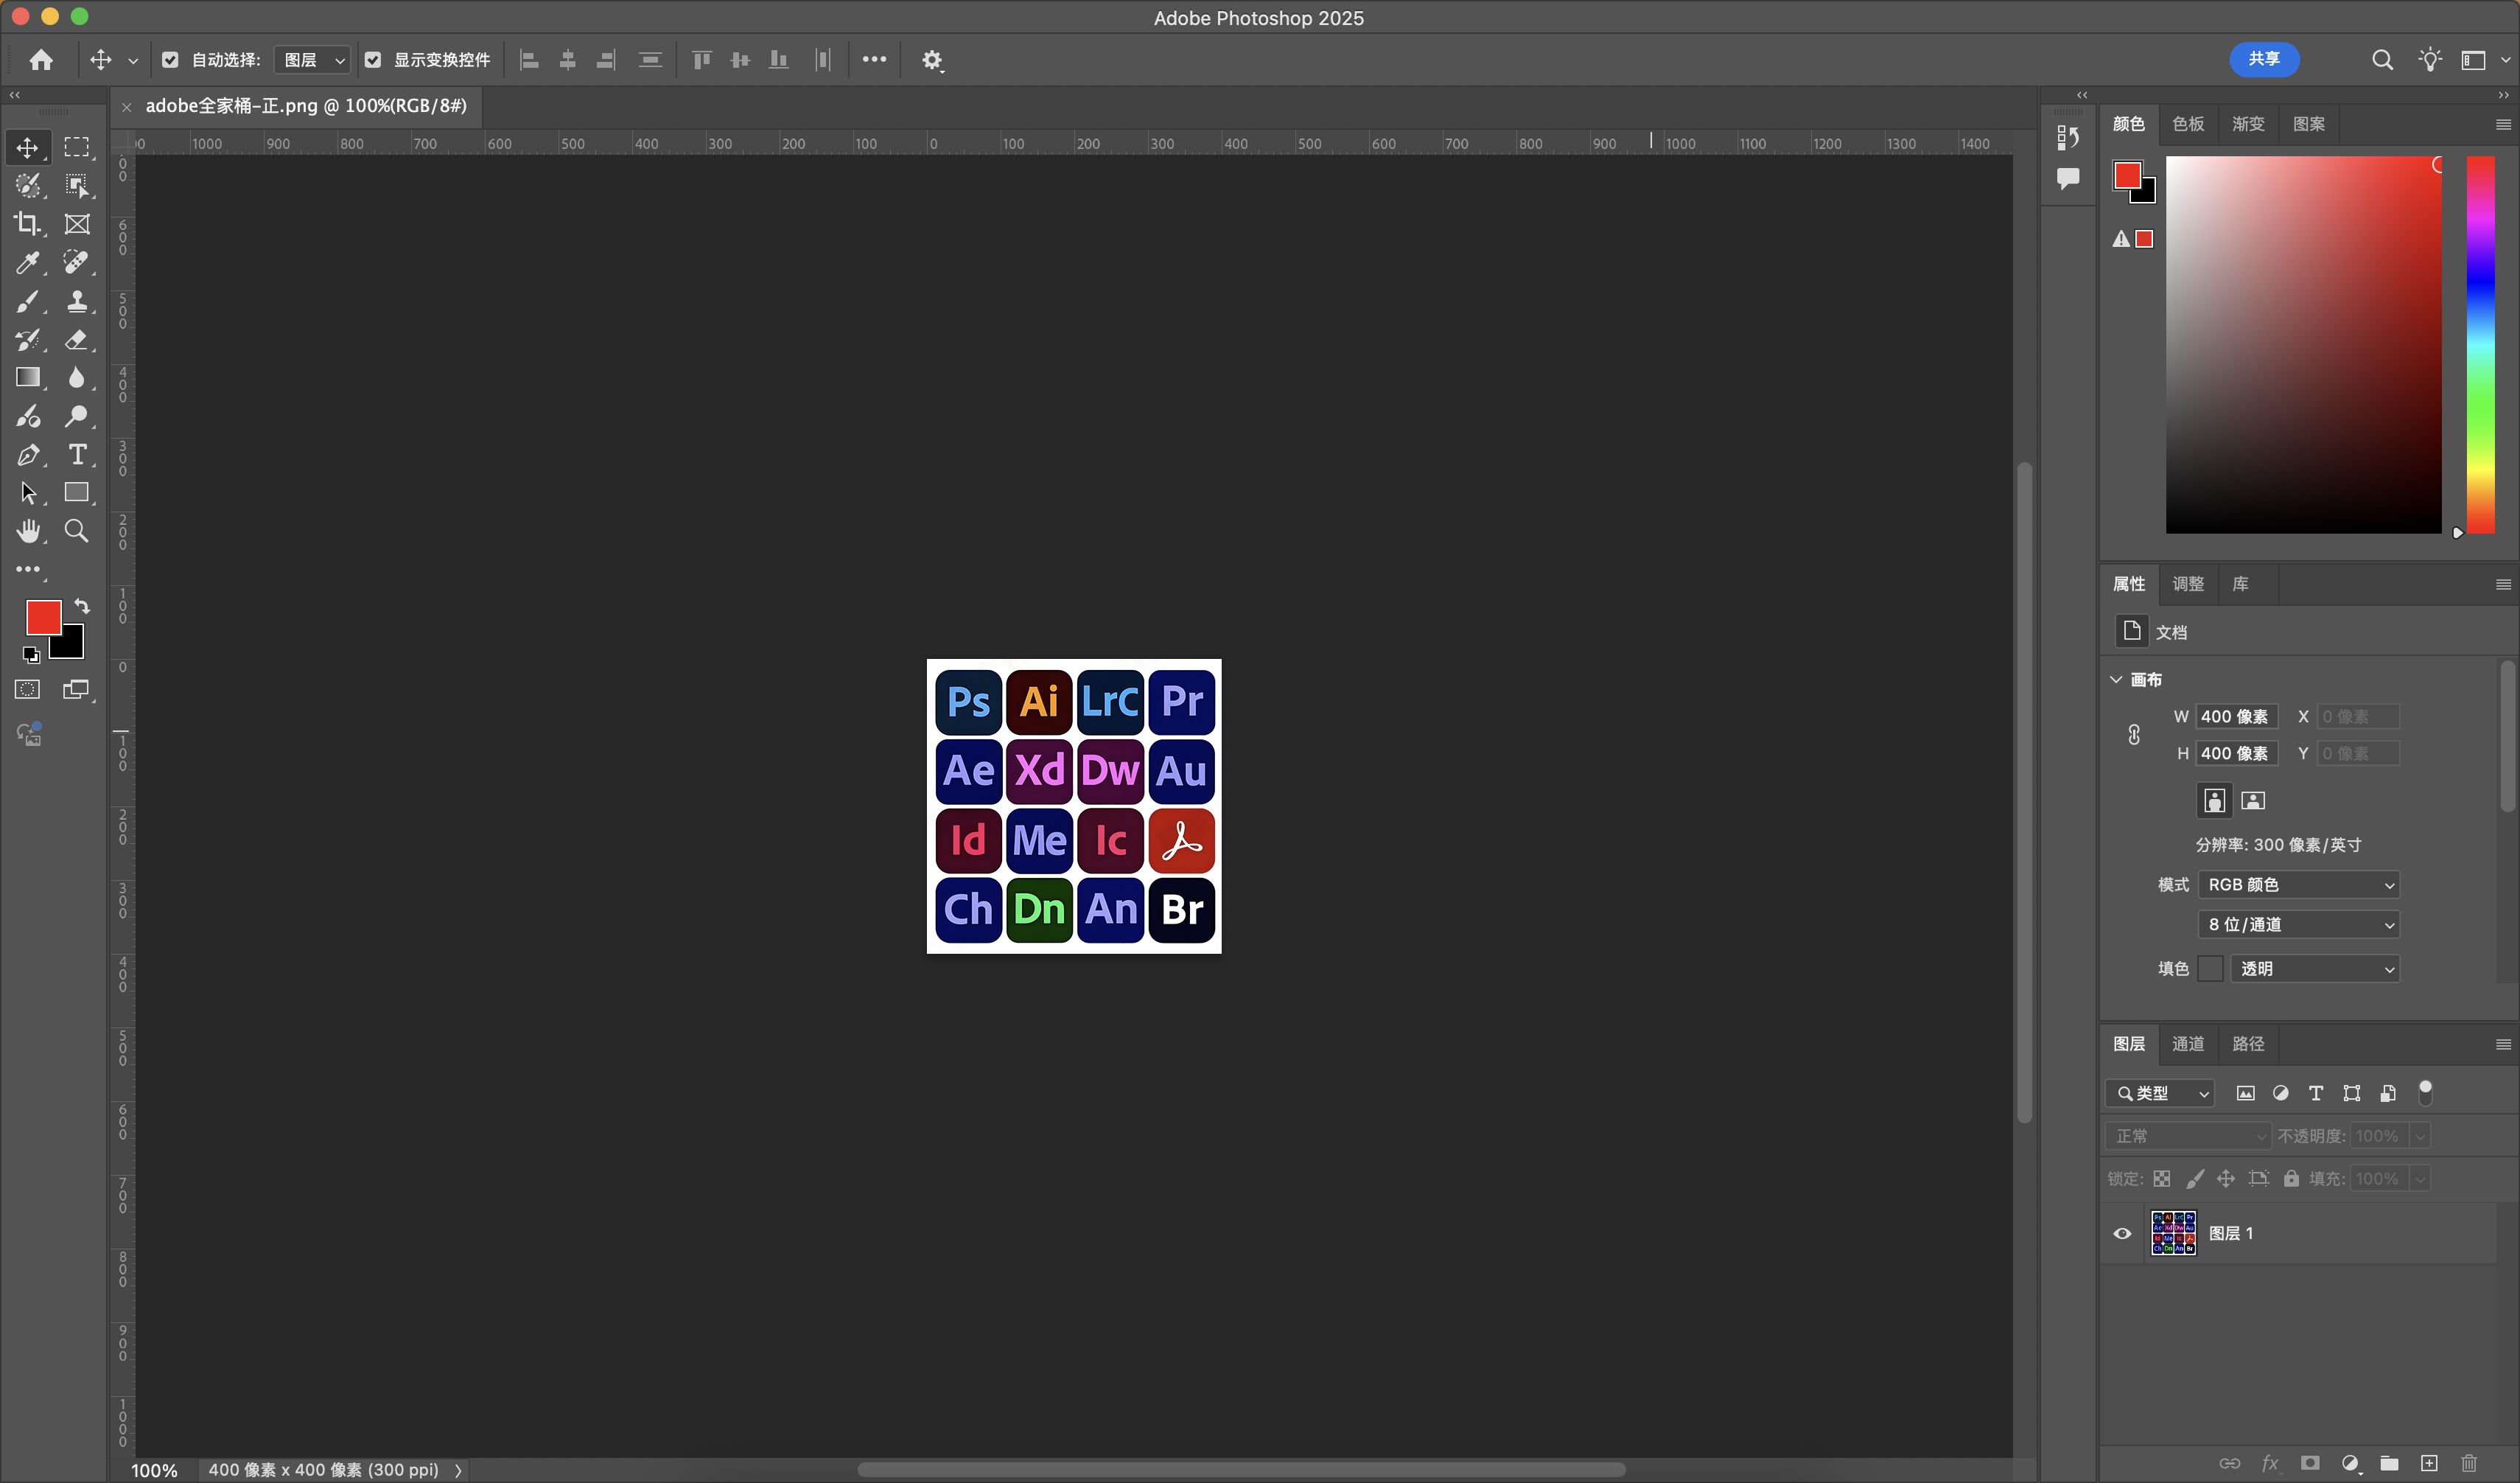
Task: Switch to the 通道 tab
Action: tap(2188, 1044)
